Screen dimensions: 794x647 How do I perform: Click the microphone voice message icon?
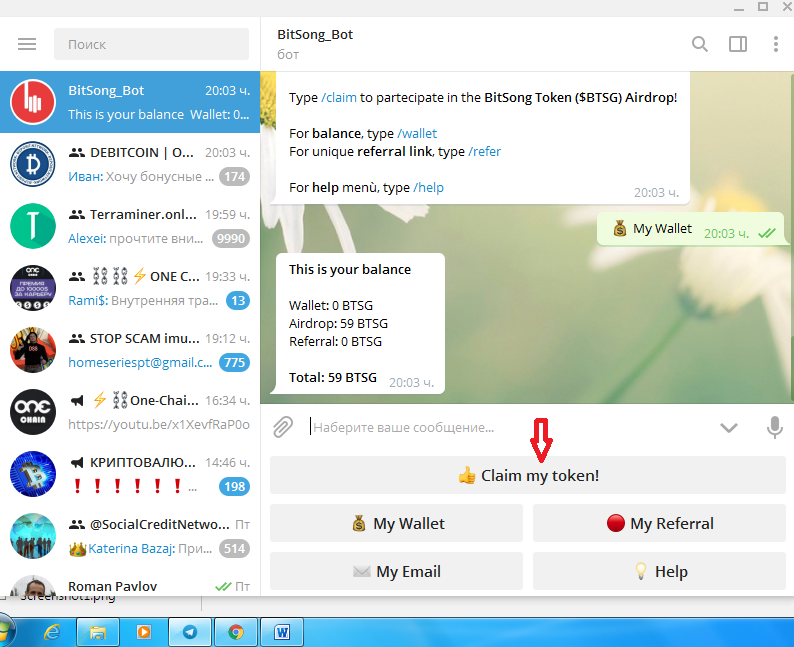[x=774, y=427]
